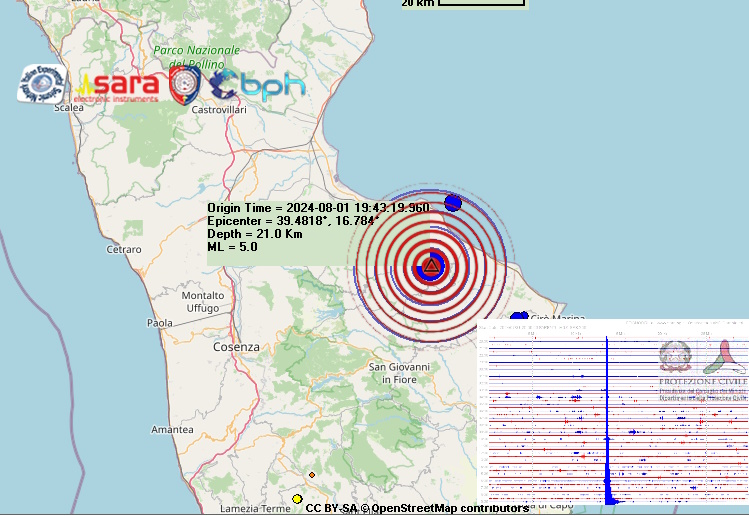The height and width of the screenshot is (516, 749).
Task: Click the Cosenza city label
Action: pos(236,347)
